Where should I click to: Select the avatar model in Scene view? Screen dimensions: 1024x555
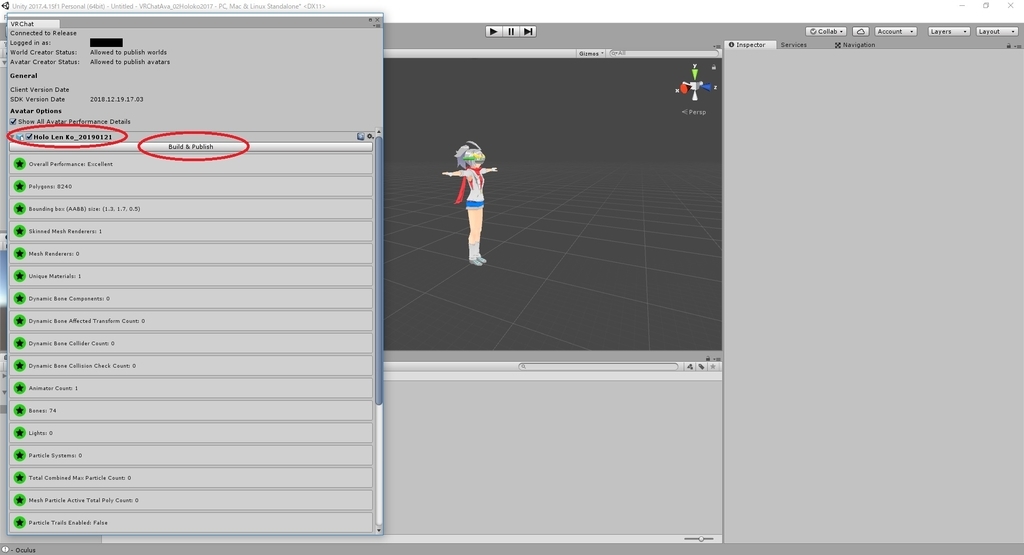point(474,202)
